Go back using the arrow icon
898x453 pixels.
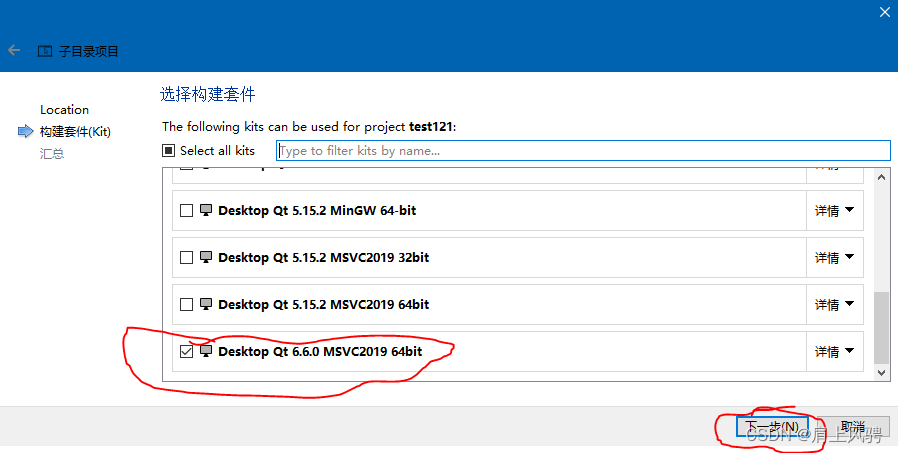pos(14,50)
